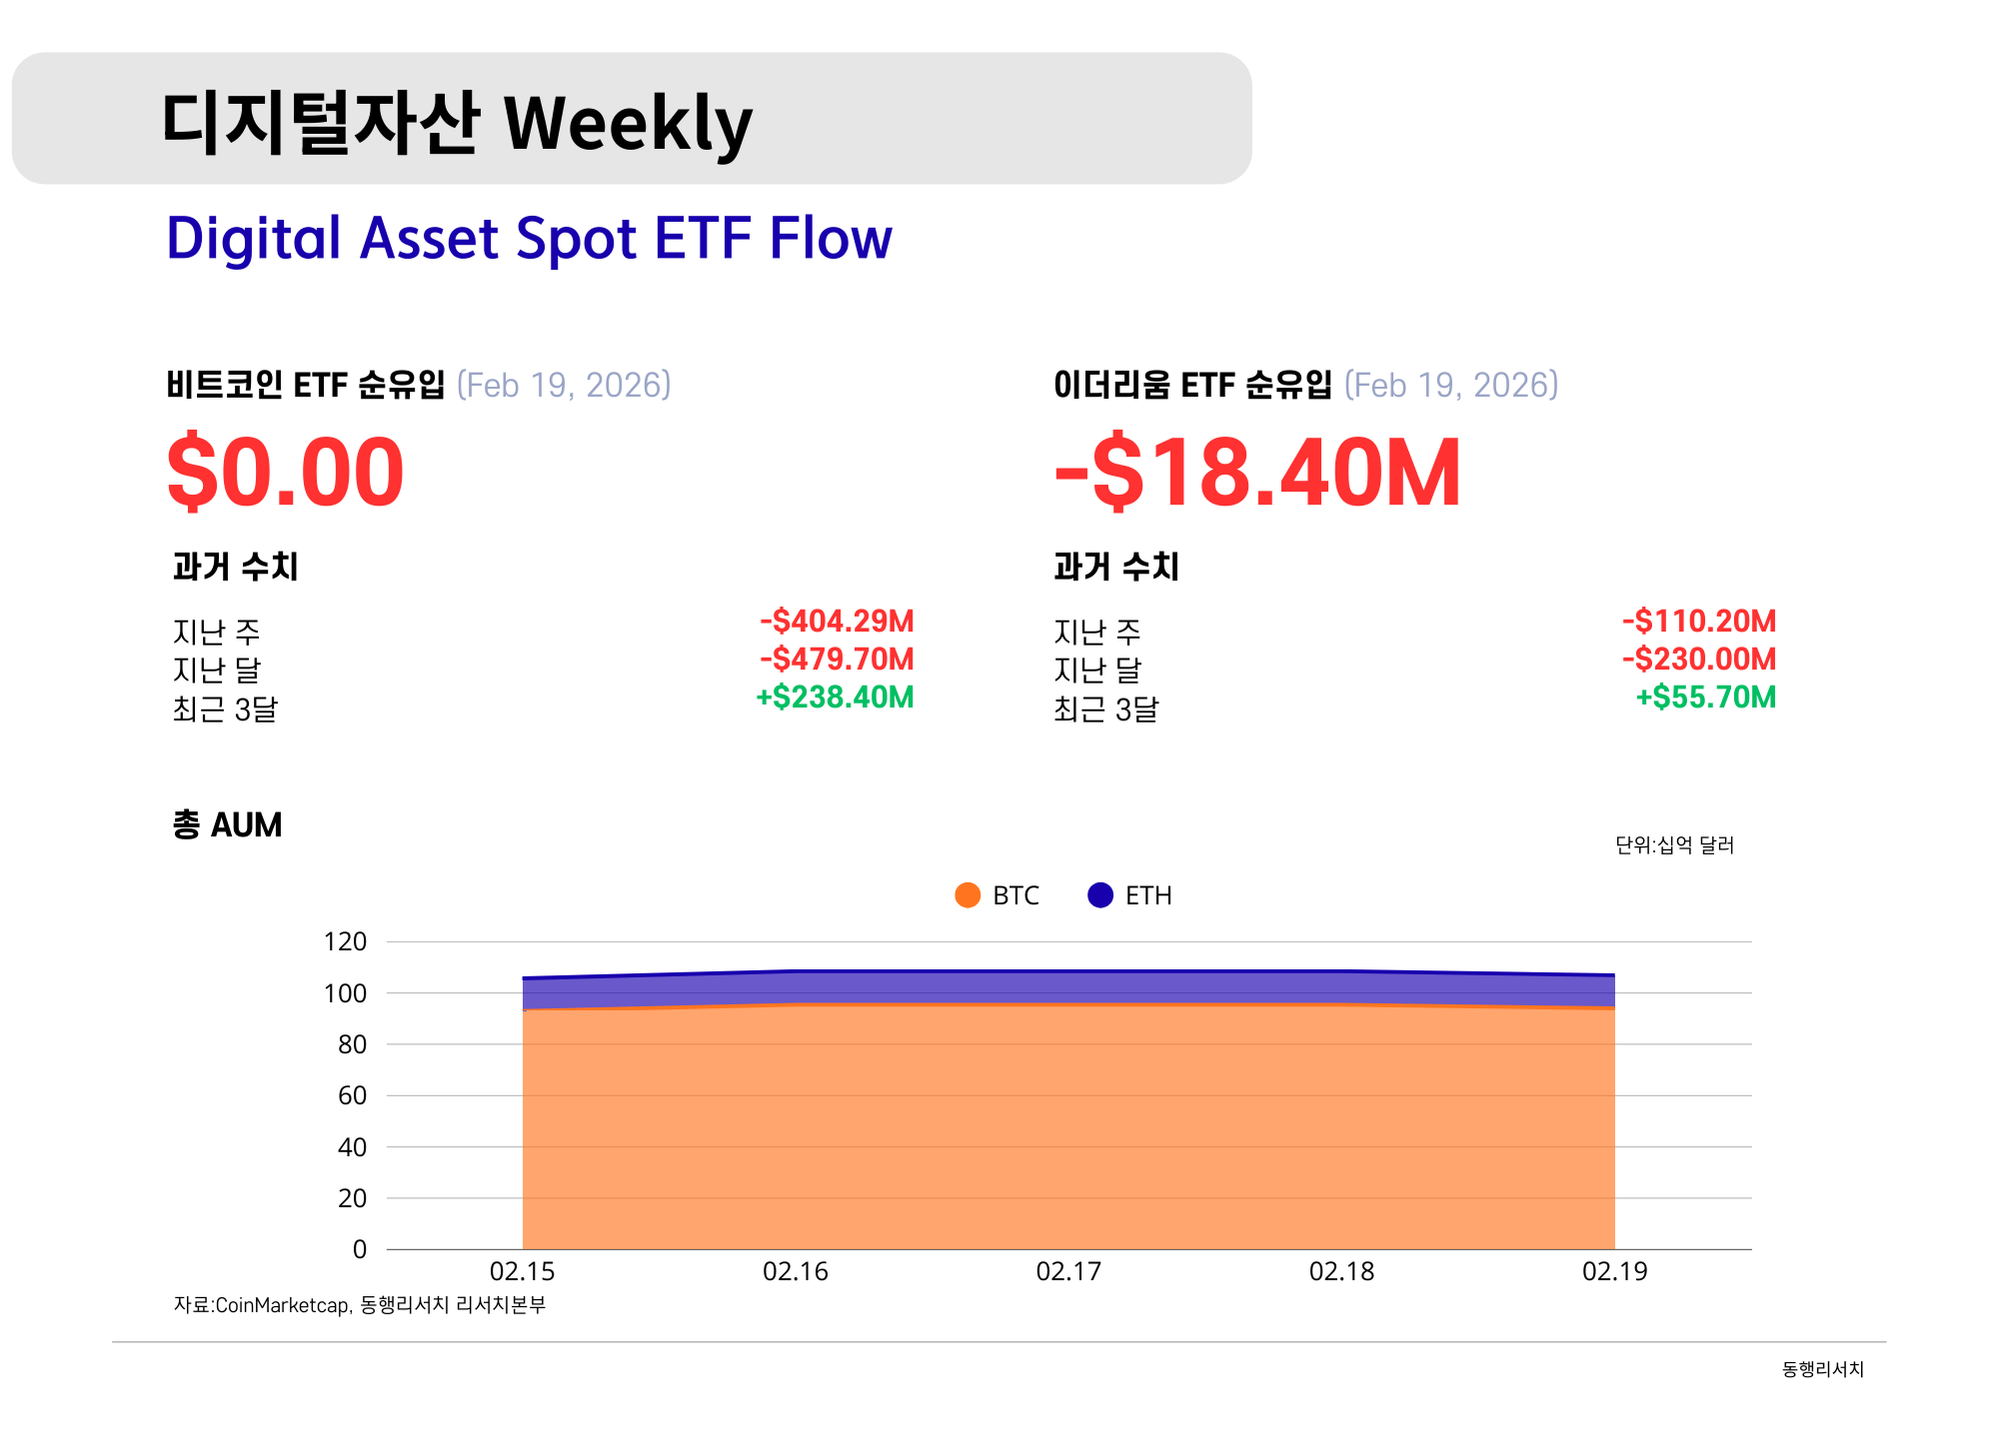Click the 디지털자산 Weekly title banner
This screenshot has width=2000, height=1438.
tap(631, 119)
